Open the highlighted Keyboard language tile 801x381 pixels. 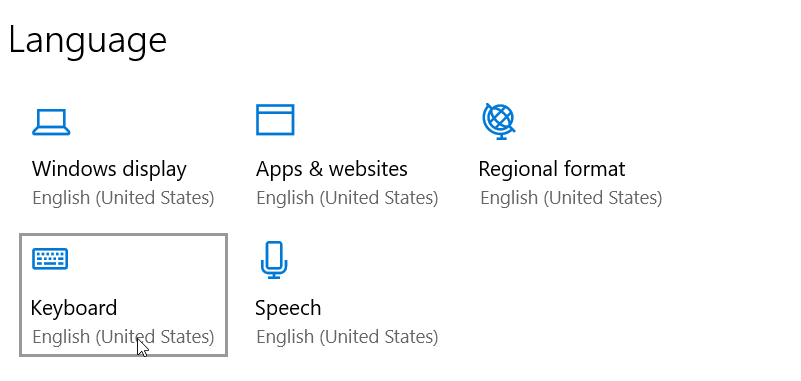[x=123, y=295]
